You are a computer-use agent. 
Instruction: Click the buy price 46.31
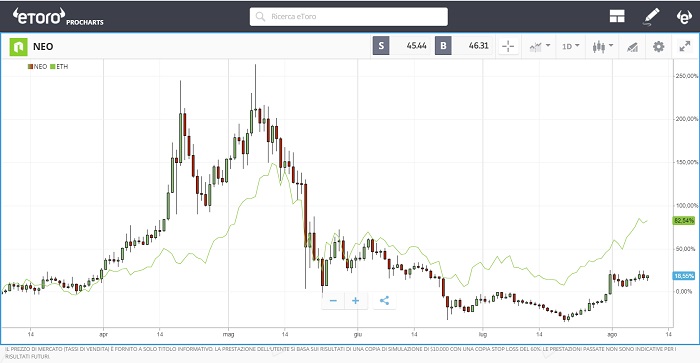[x=478, y=46]
